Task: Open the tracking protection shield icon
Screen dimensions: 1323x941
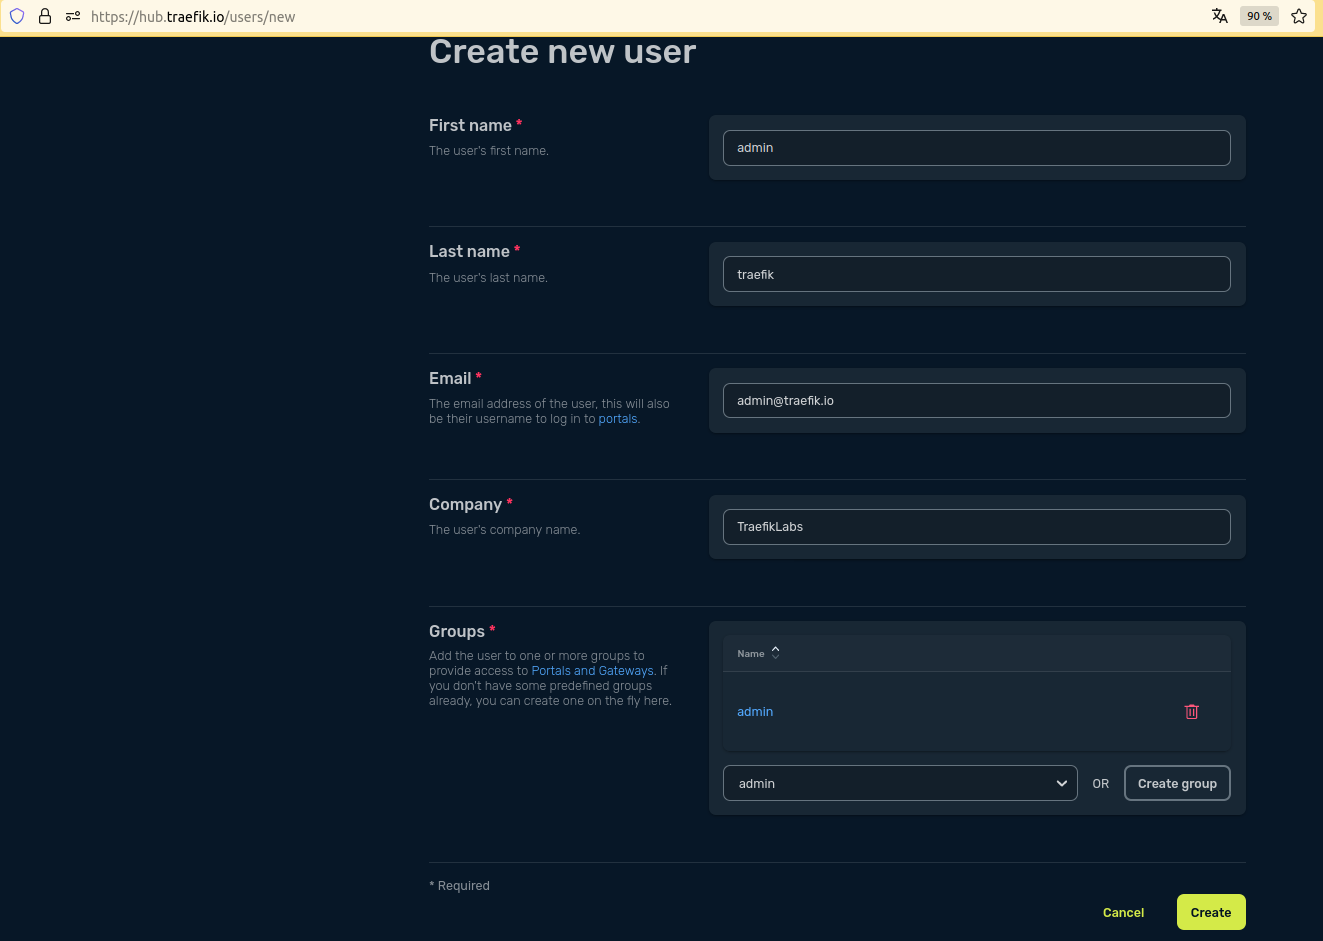Action: pos(16,16)
